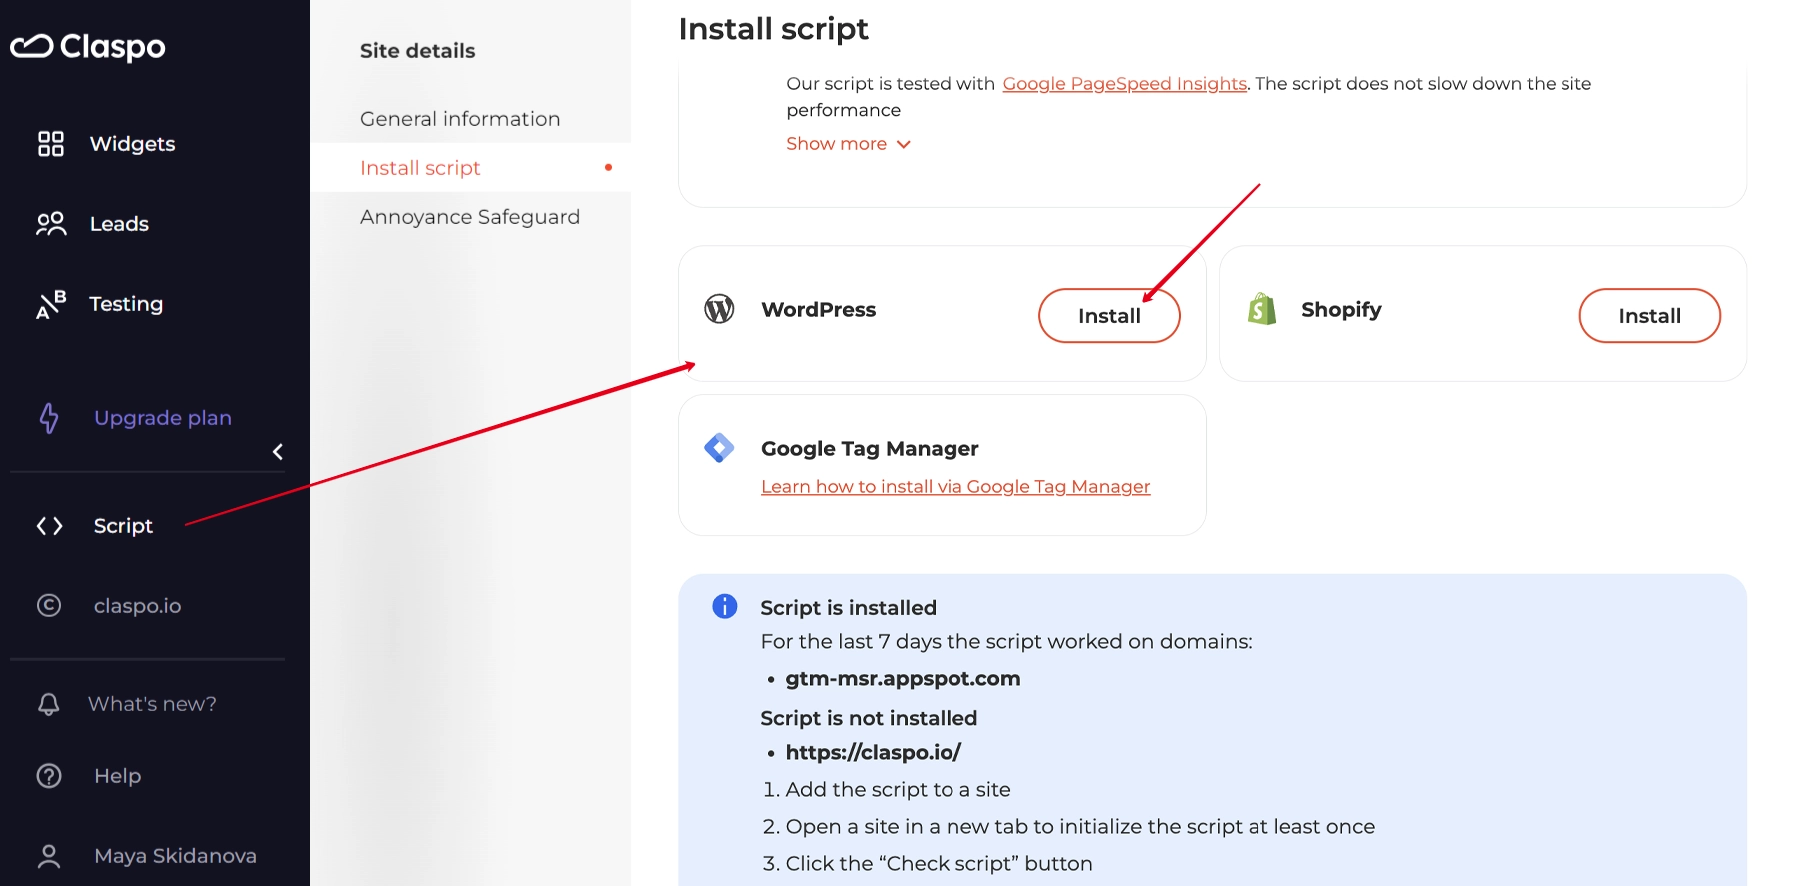Open A/B Testing icon in sidebar

51,304
